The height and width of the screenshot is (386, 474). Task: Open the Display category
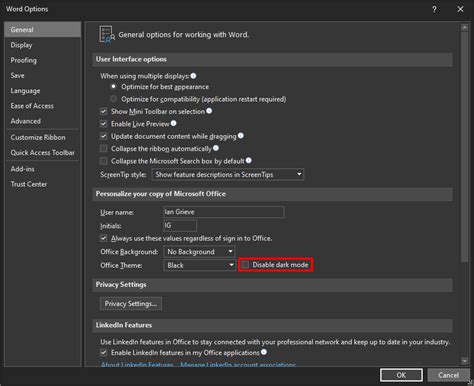43,45
